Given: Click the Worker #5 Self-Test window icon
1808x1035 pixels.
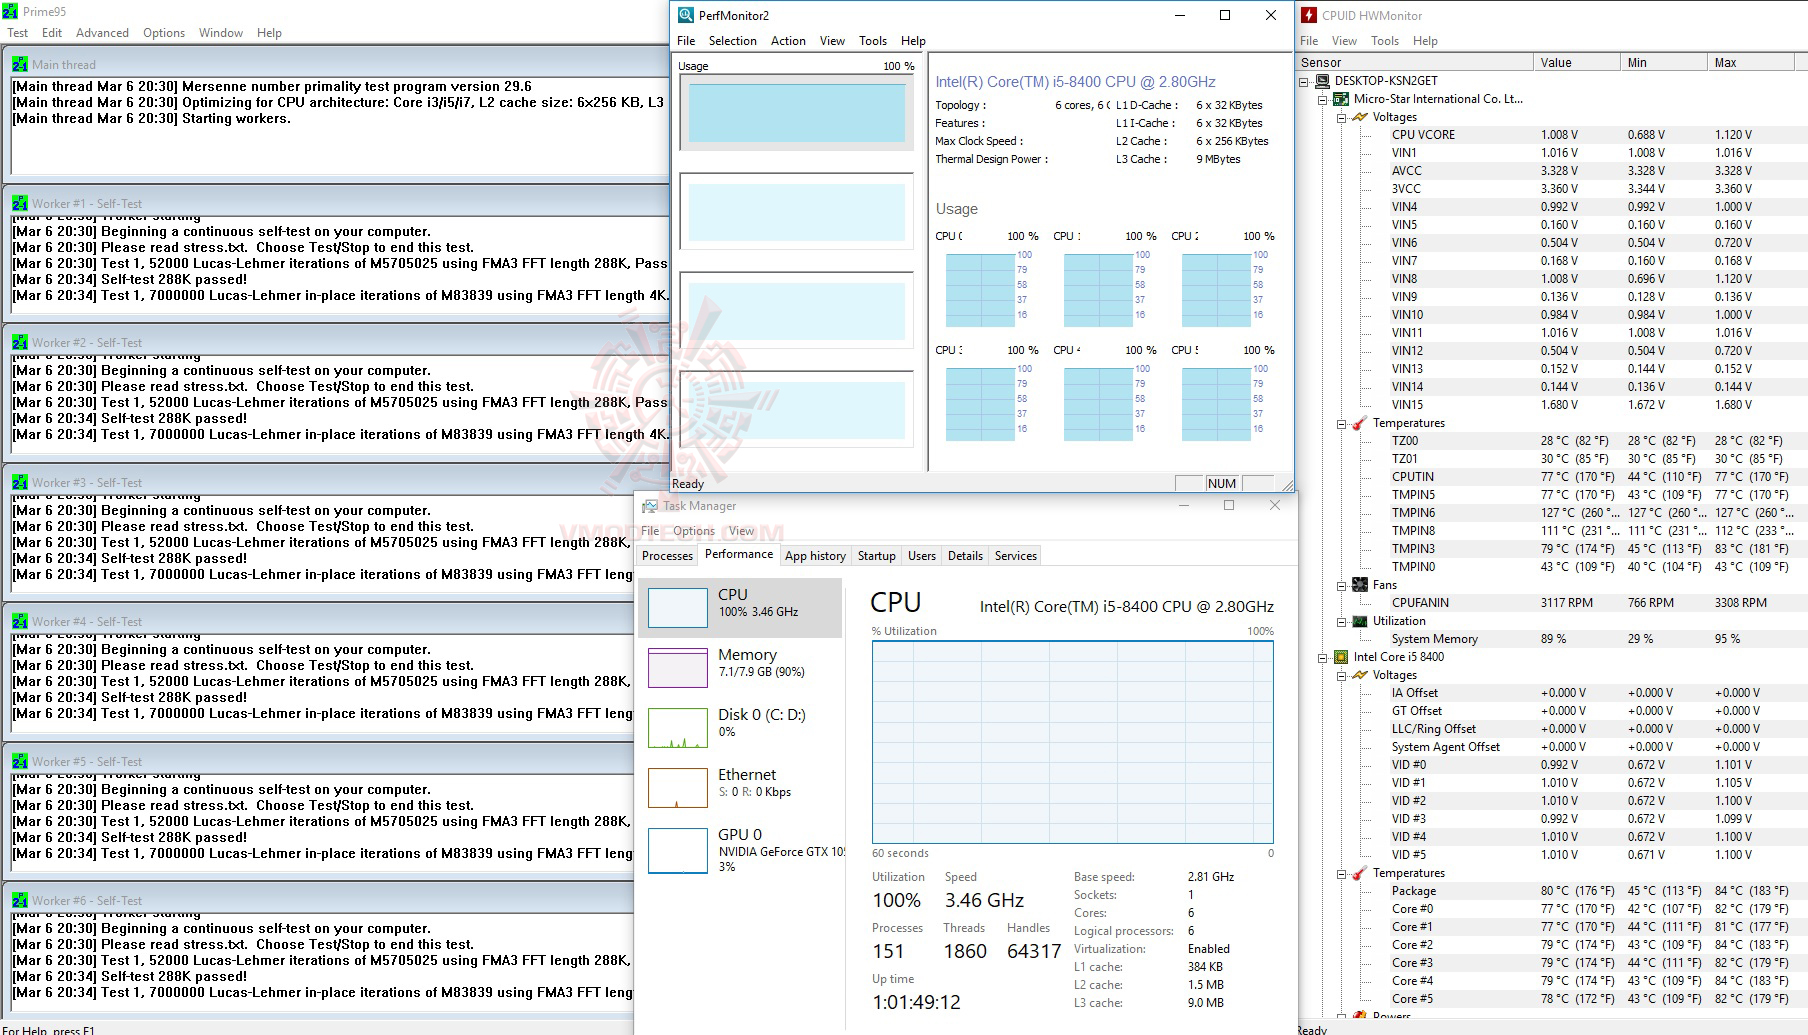Looking at the screenshot, I should pyautogui.click(x=20, y=761).
